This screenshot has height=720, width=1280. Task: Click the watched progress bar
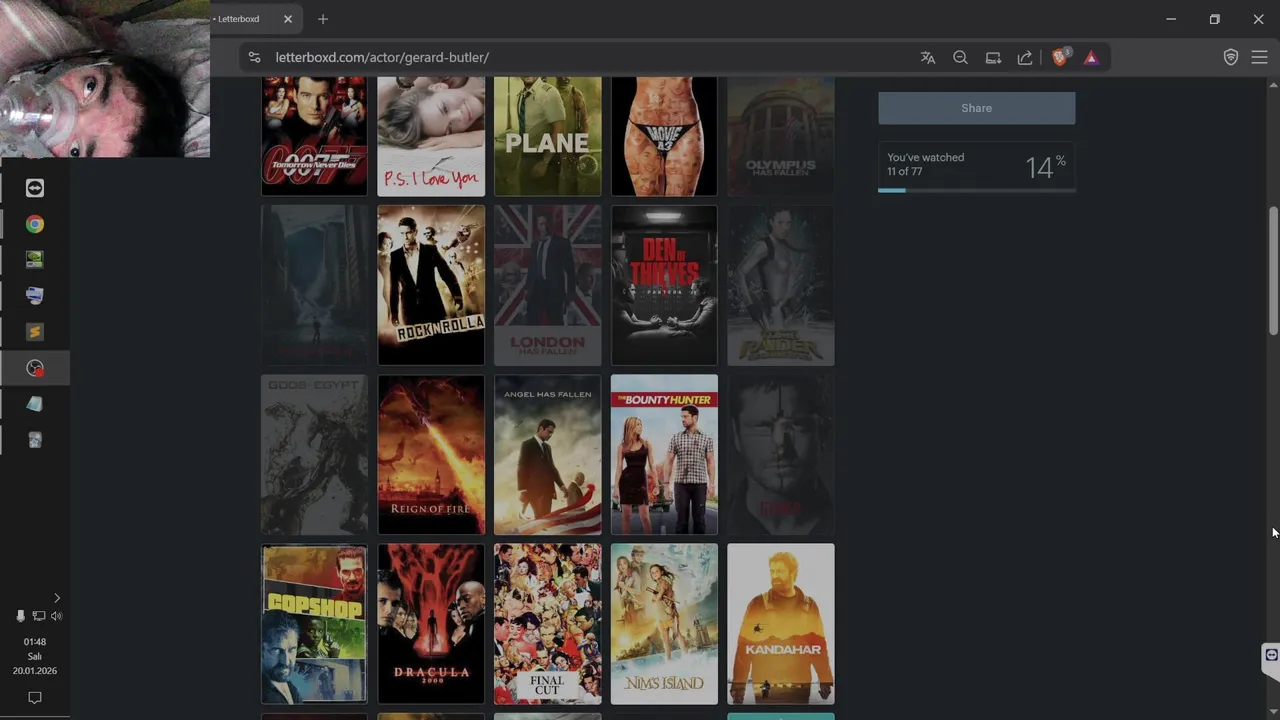tap(977, 190)
